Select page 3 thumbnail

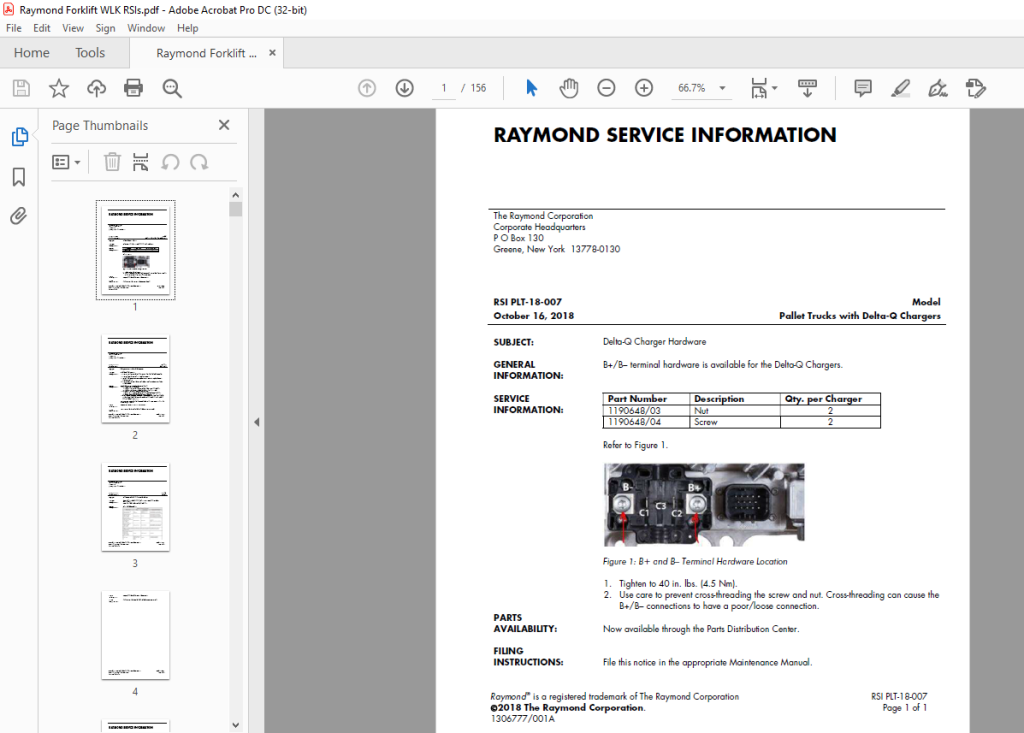pyautogui.click(x=135, y=507)
